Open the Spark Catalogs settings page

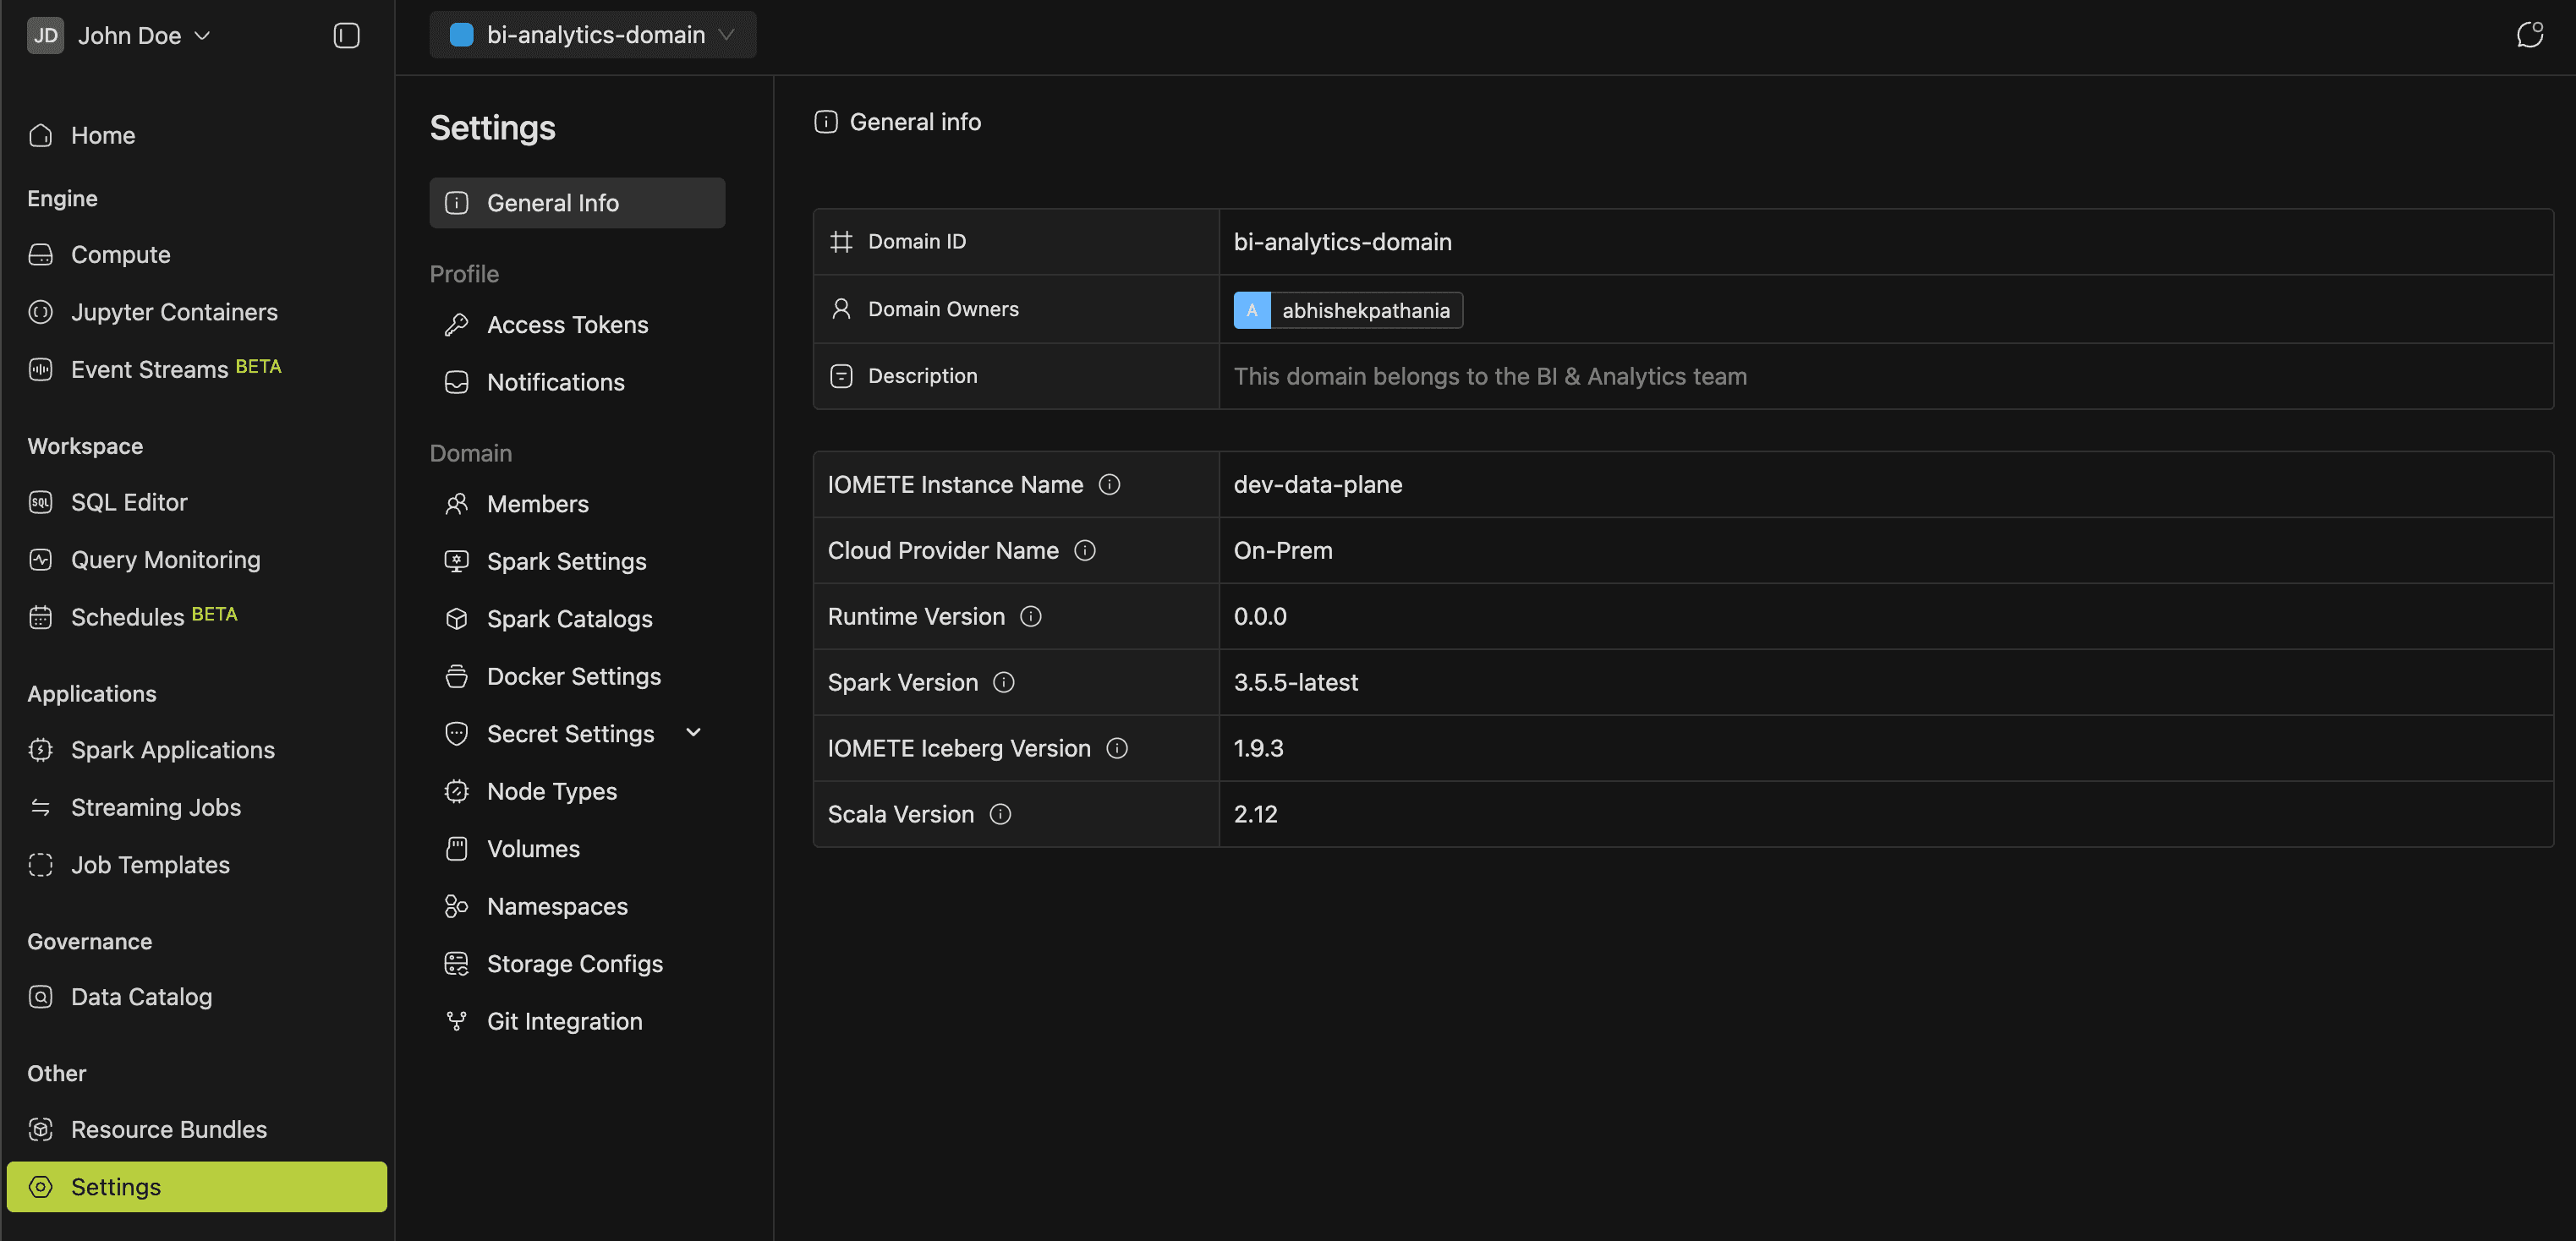click(x=570, y=618)
